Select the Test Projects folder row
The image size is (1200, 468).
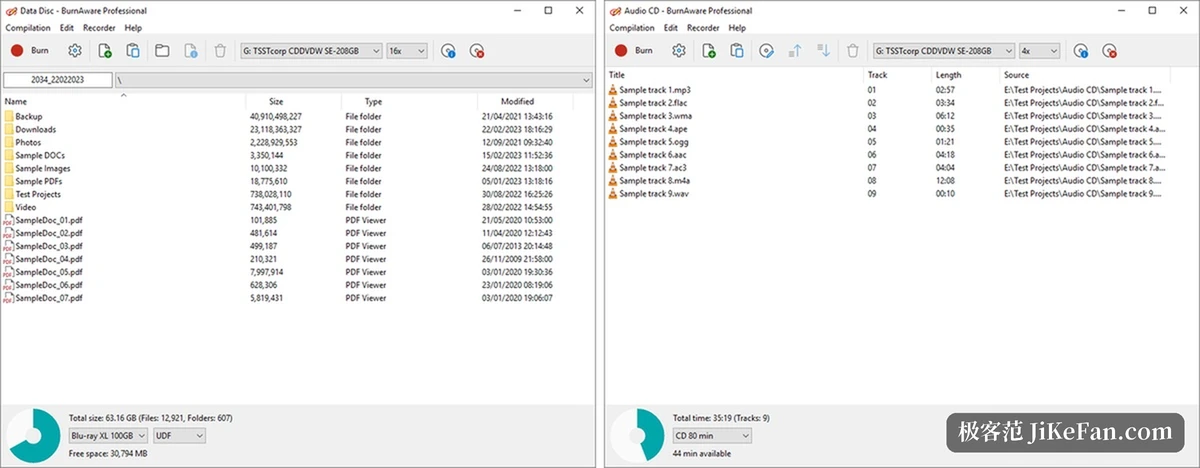click(287, 194)
